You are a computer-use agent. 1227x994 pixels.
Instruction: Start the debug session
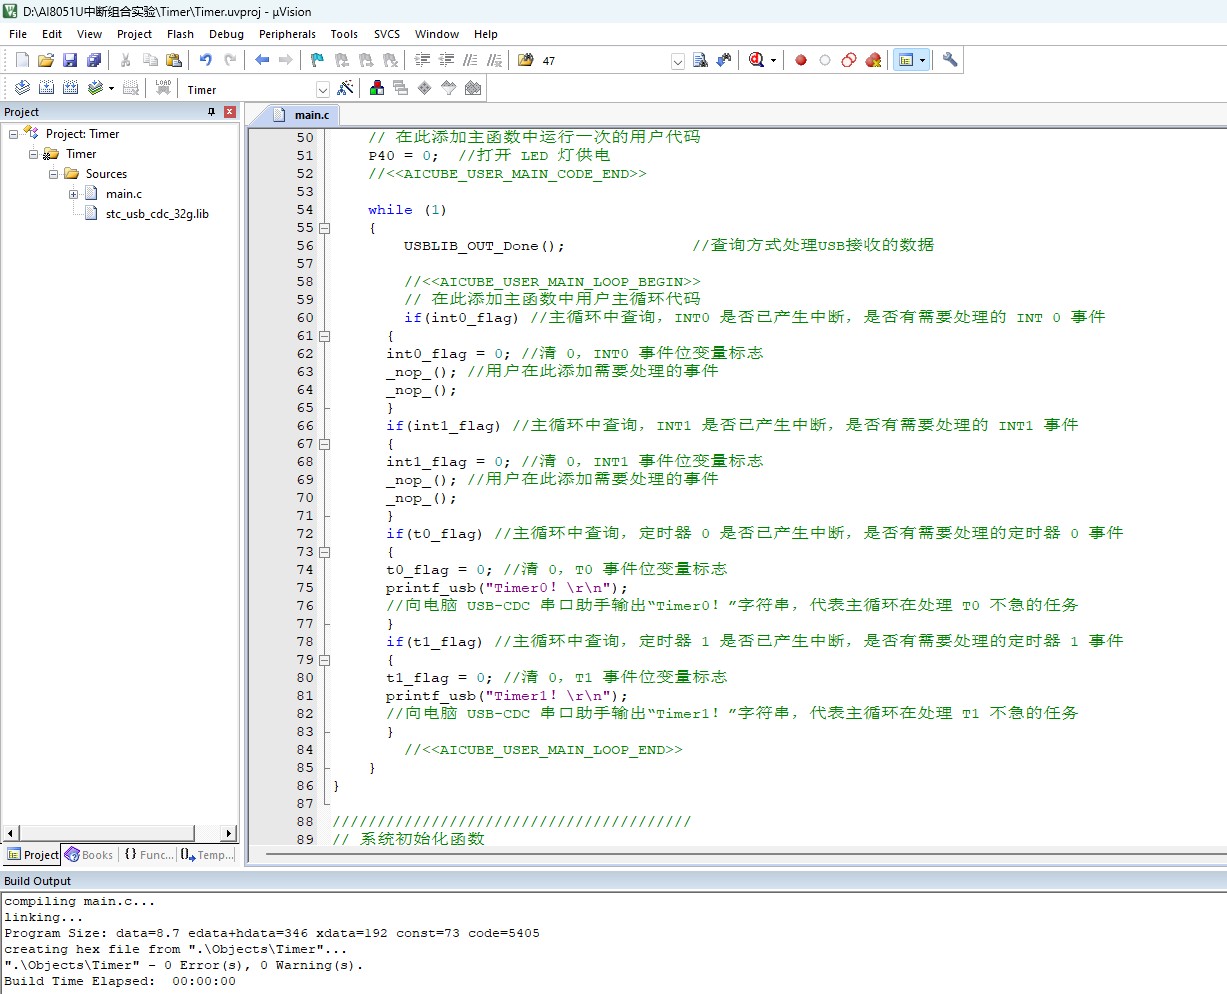tap(757, 60)
